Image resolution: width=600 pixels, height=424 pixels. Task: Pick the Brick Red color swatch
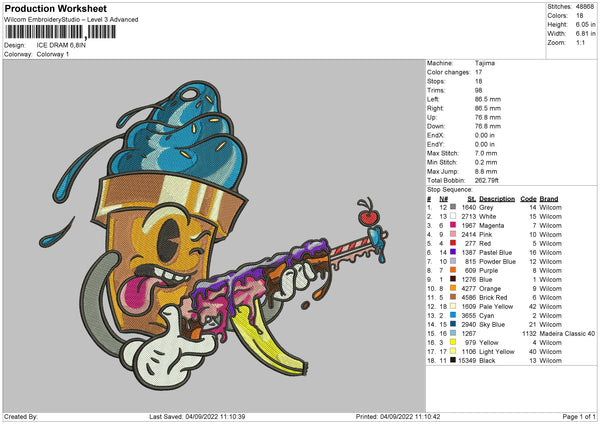click(453, 297)
